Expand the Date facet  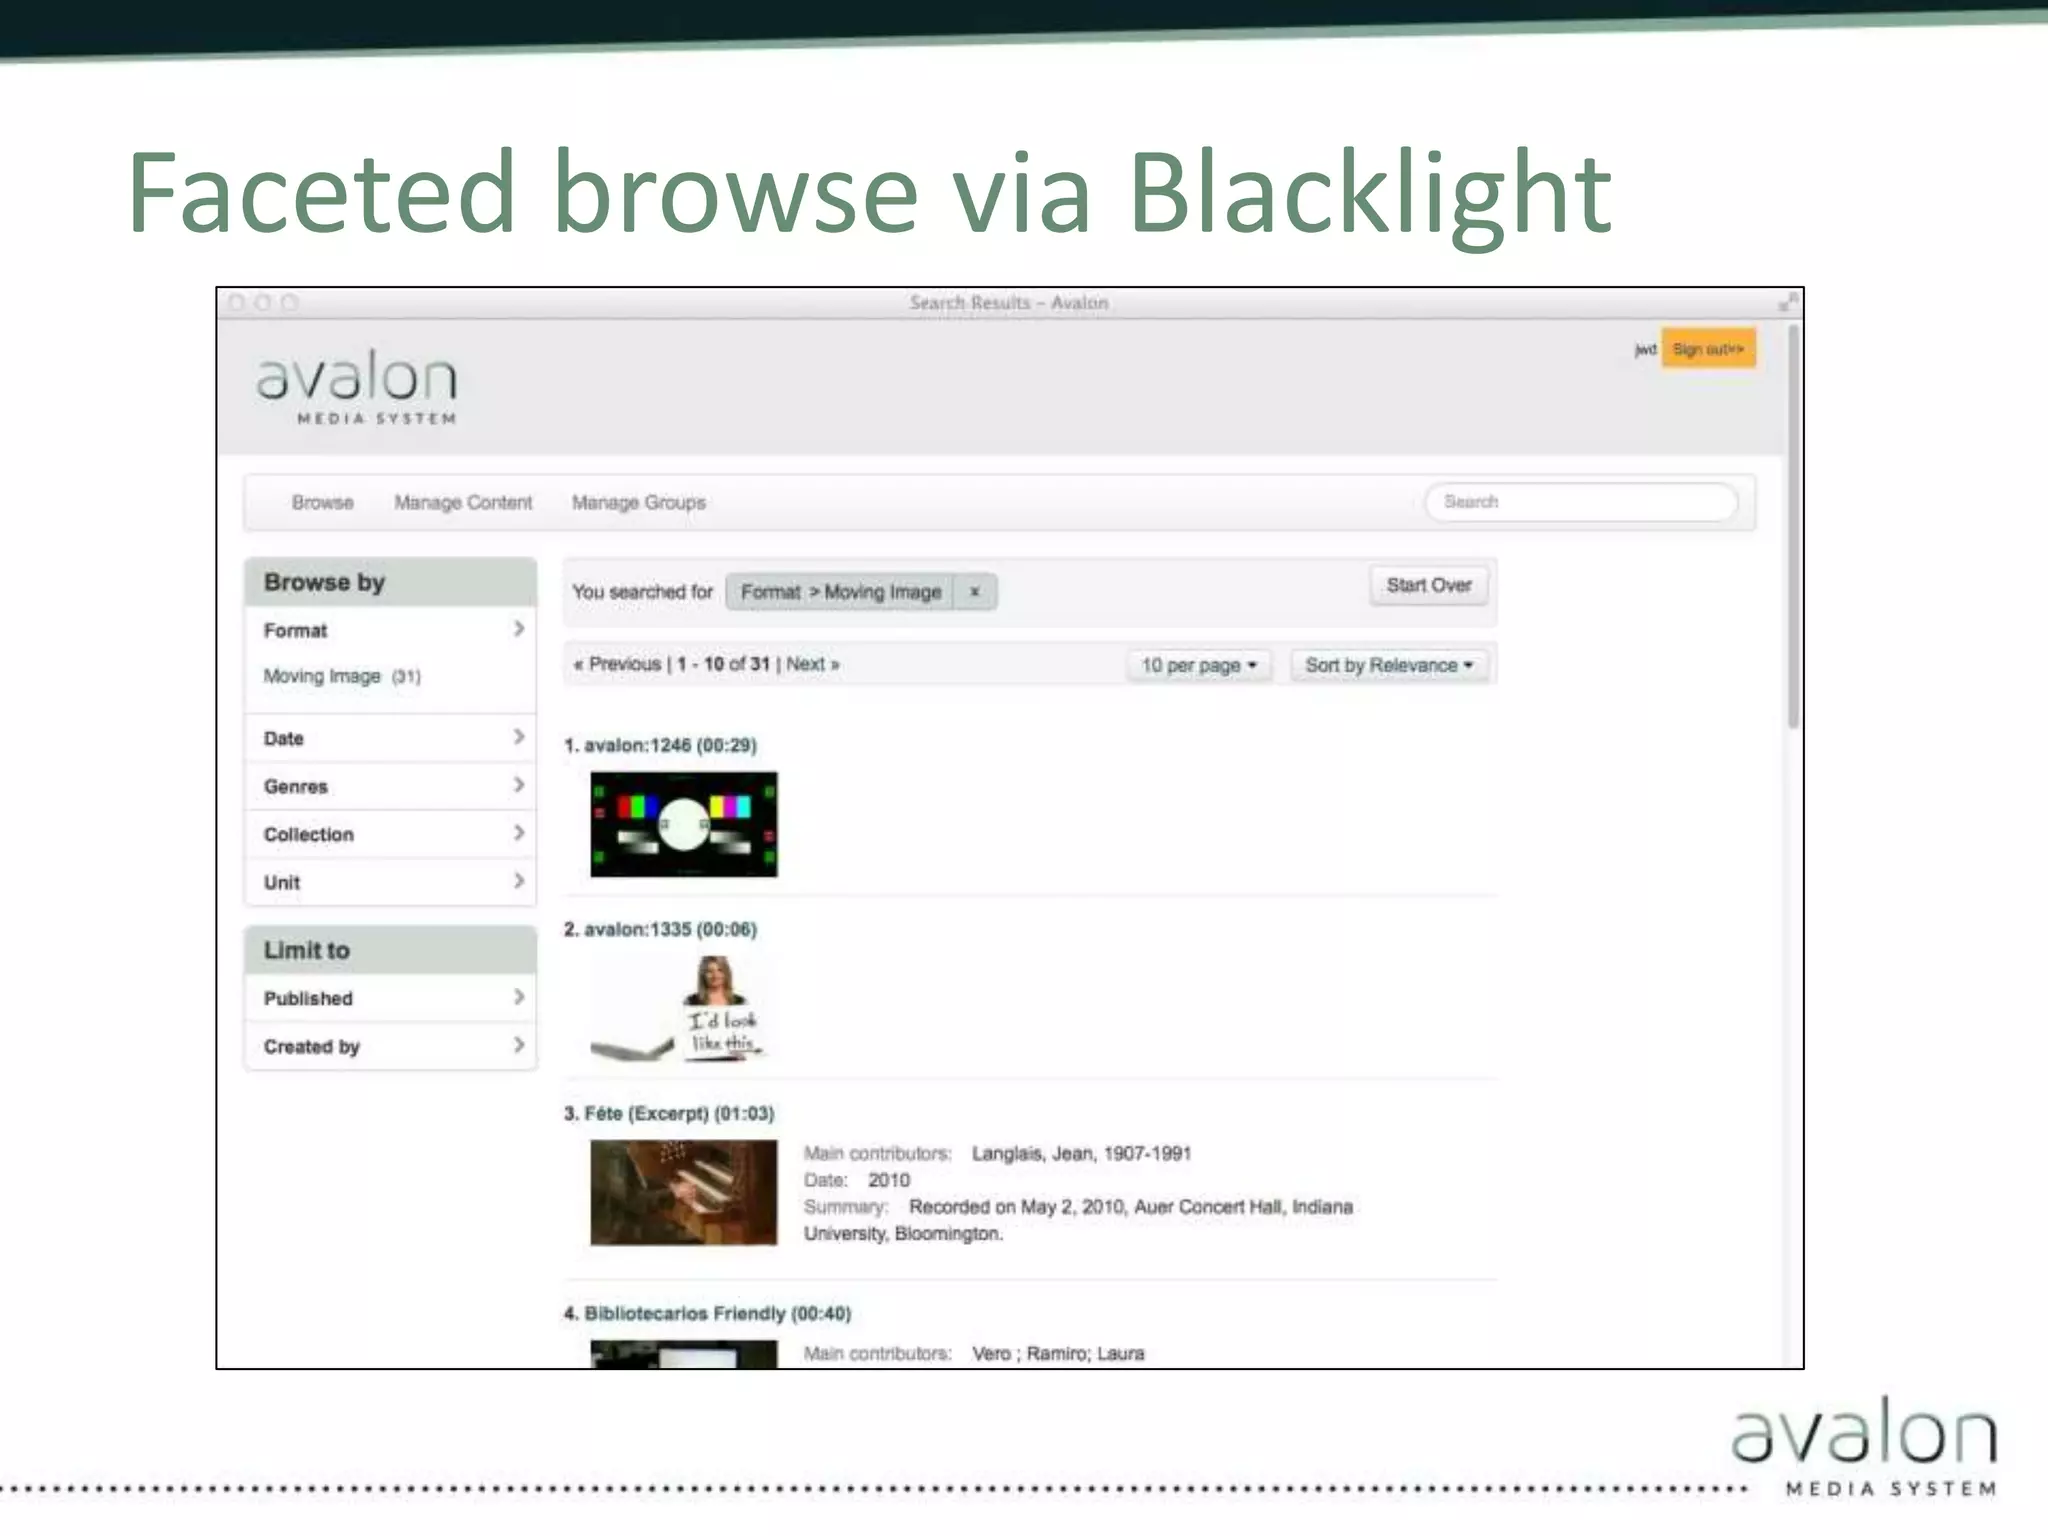(390, 738)
